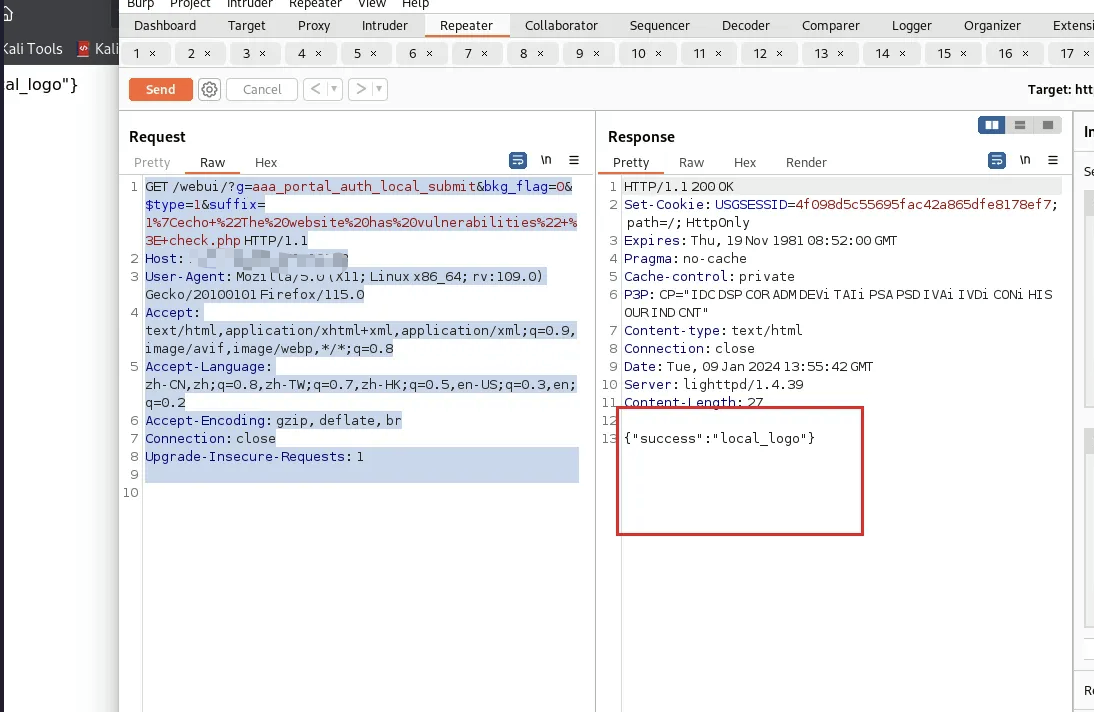The width and height of the screenshot is (1094, 712).
Task: Select Repeater tab 3
Action: click(x=246, y=53)
